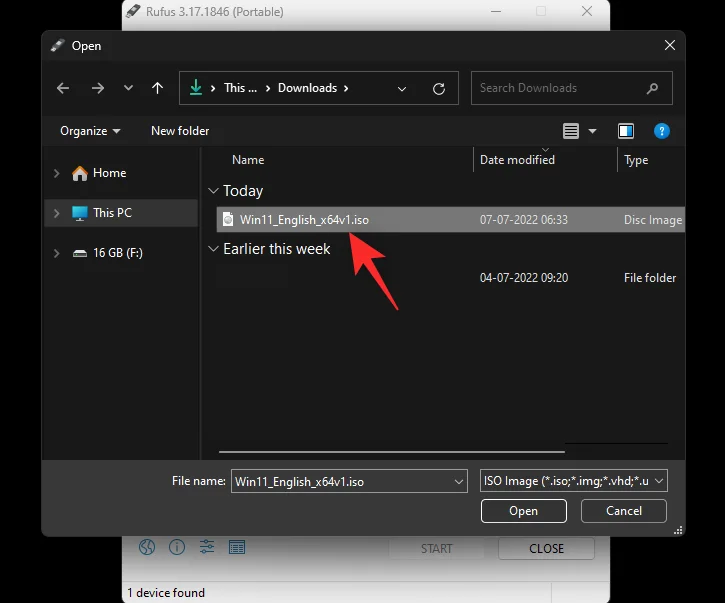Go up one folder level

(157, 88)
